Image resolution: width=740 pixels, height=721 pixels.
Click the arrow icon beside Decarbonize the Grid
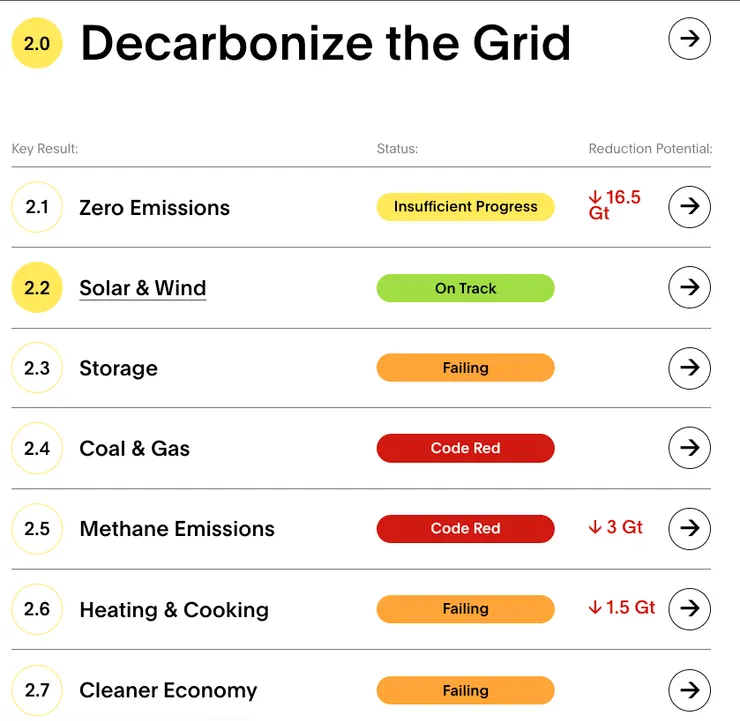(x=689, y=39)
